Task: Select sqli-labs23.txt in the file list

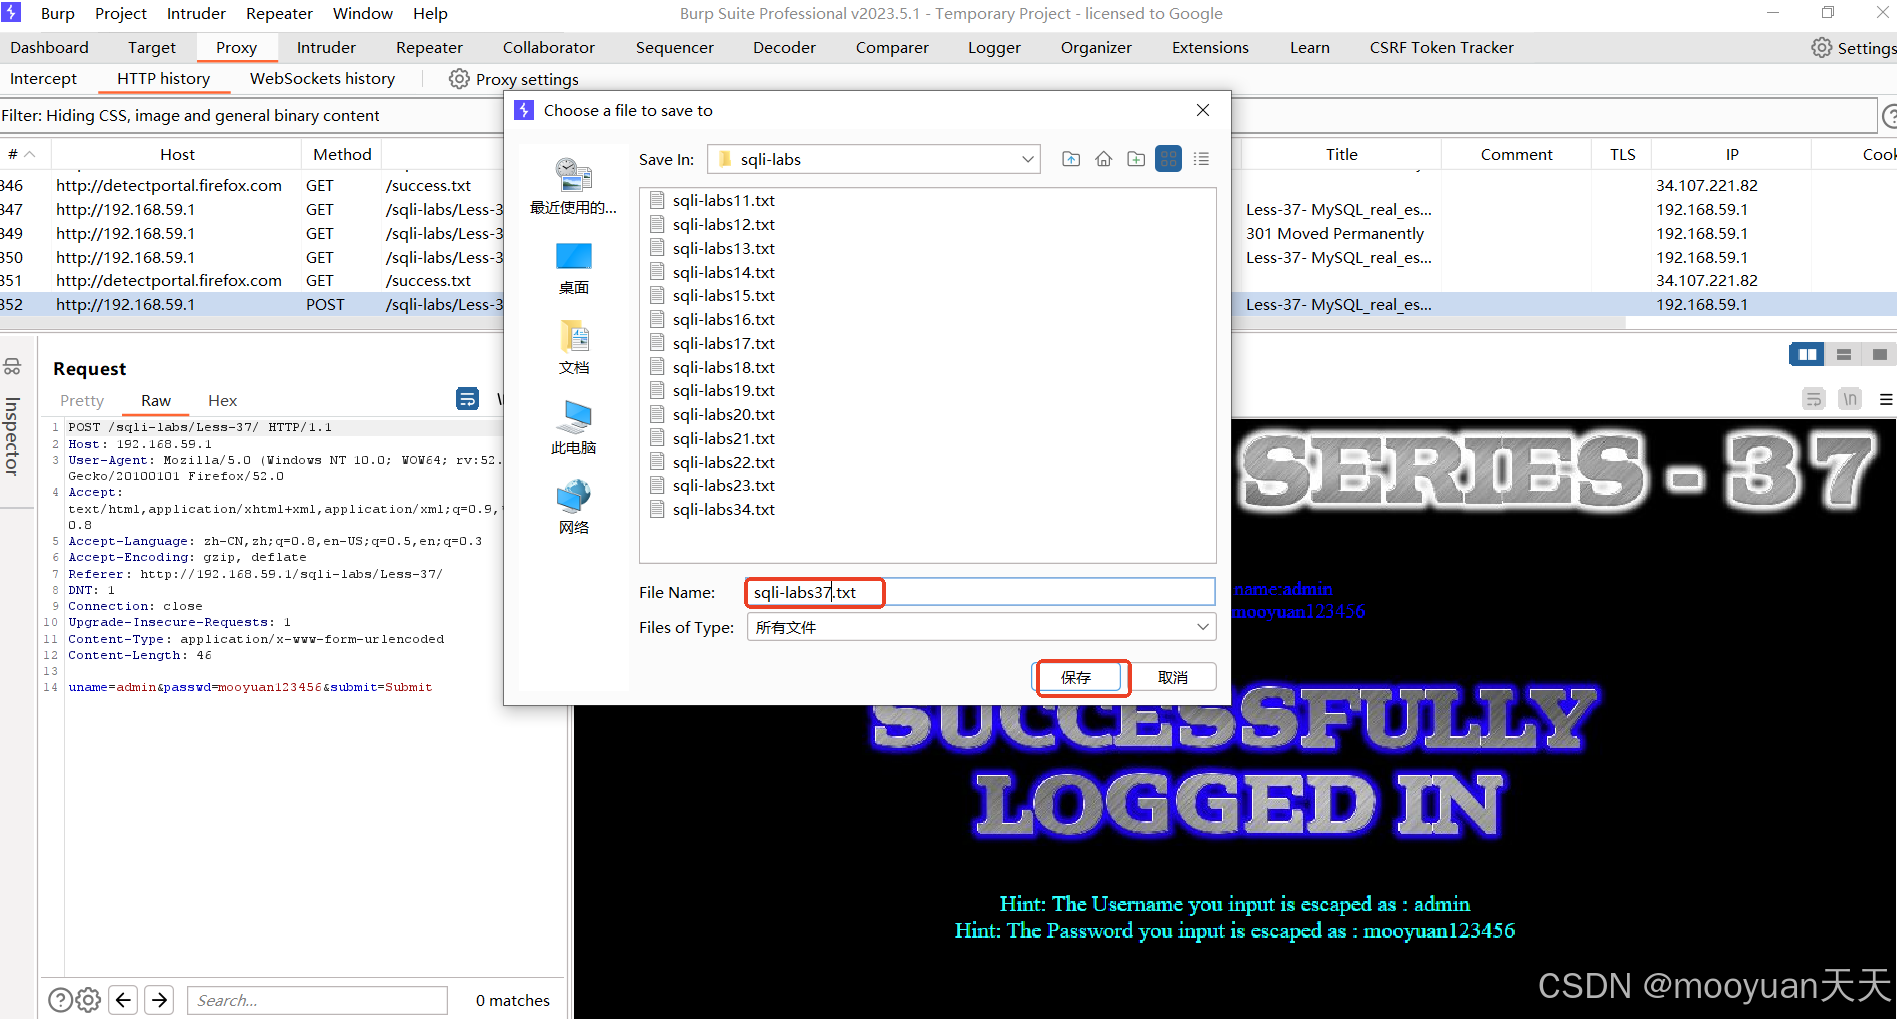Action: pos(723,486)
